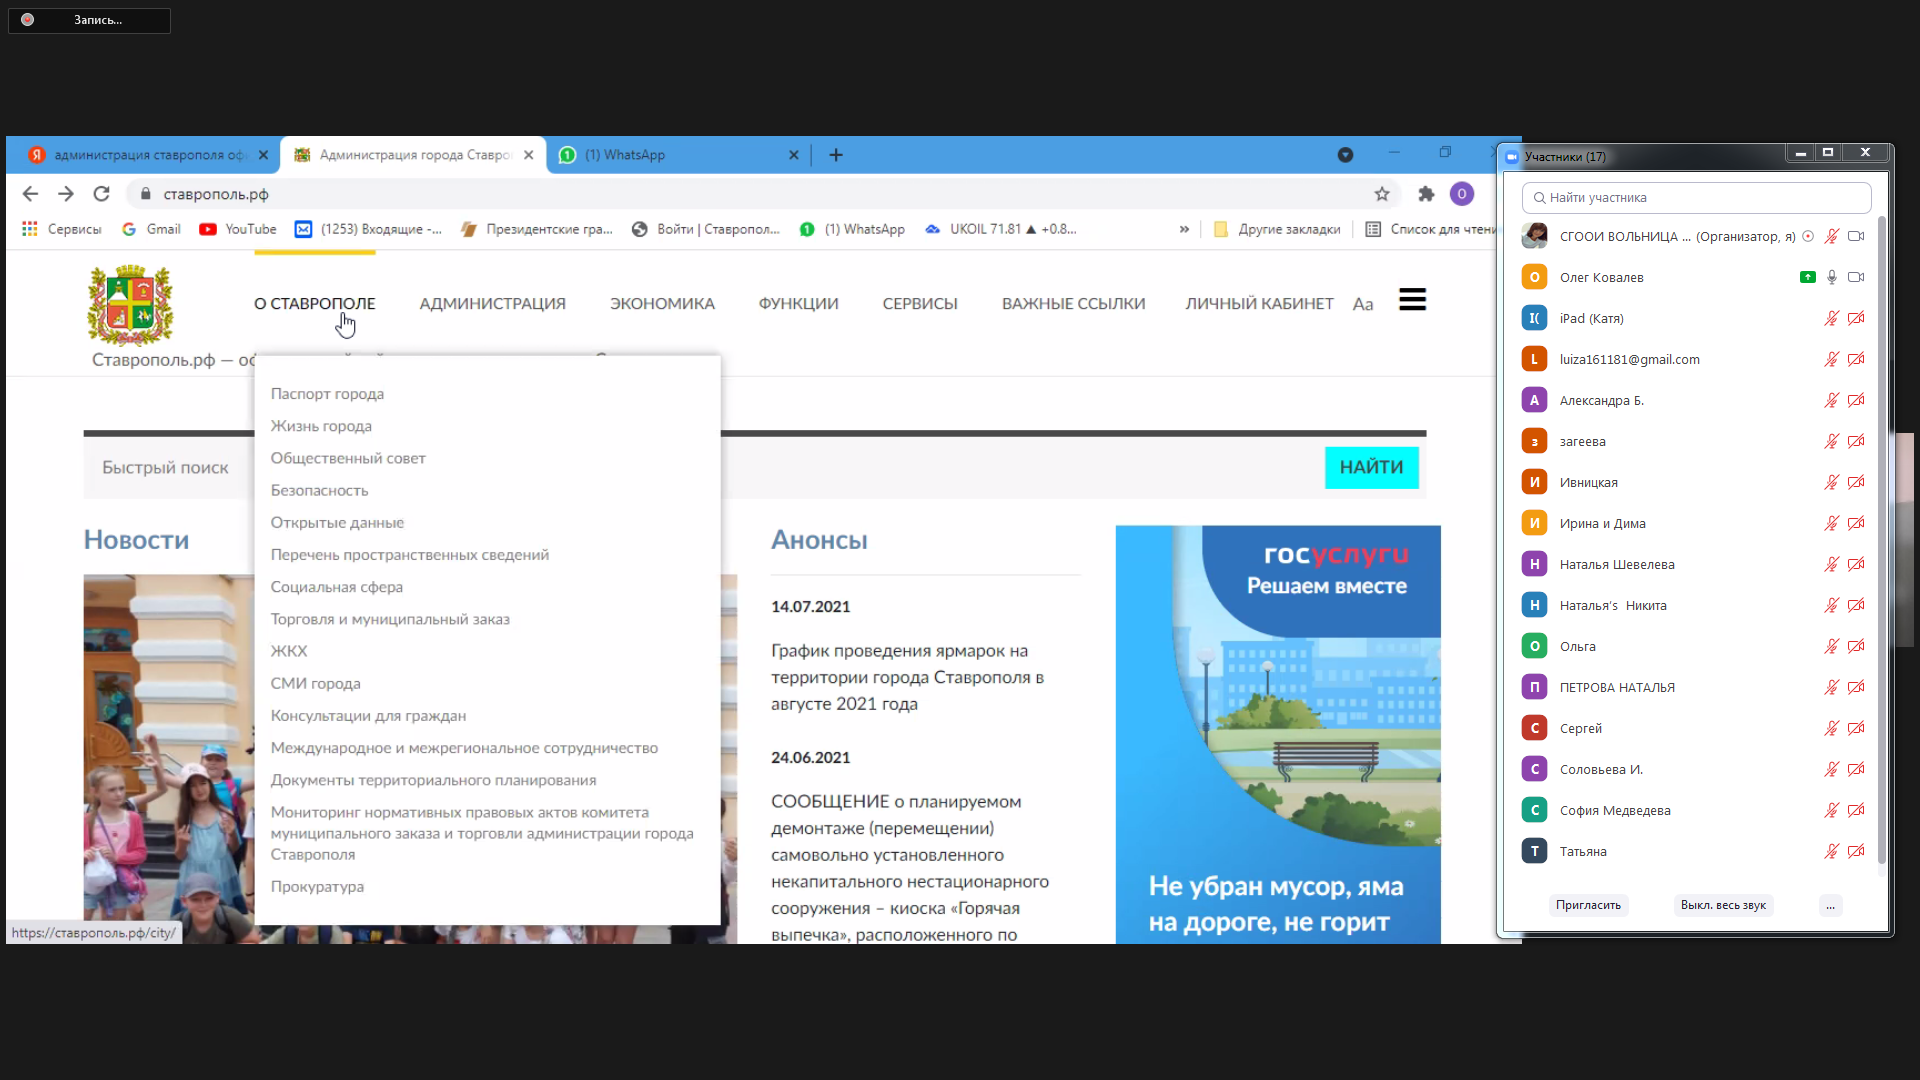Bookmark this page with the star icon
Screen dimensions: 1920x1080
point(1382,194)
